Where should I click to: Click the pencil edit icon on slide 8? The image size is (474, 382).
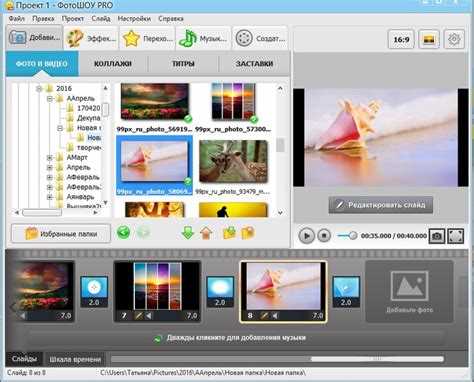(x=264, y=315)
